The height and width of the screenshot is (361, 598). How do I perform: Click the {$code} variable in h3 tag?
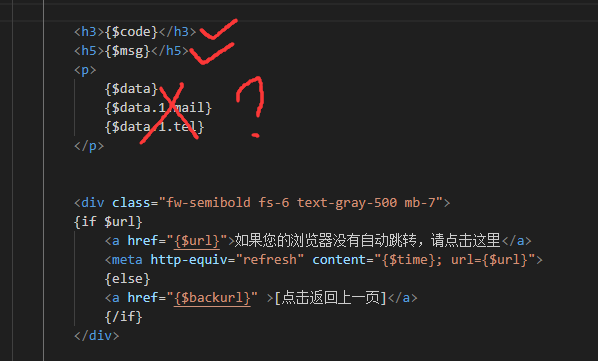(131, 32)
